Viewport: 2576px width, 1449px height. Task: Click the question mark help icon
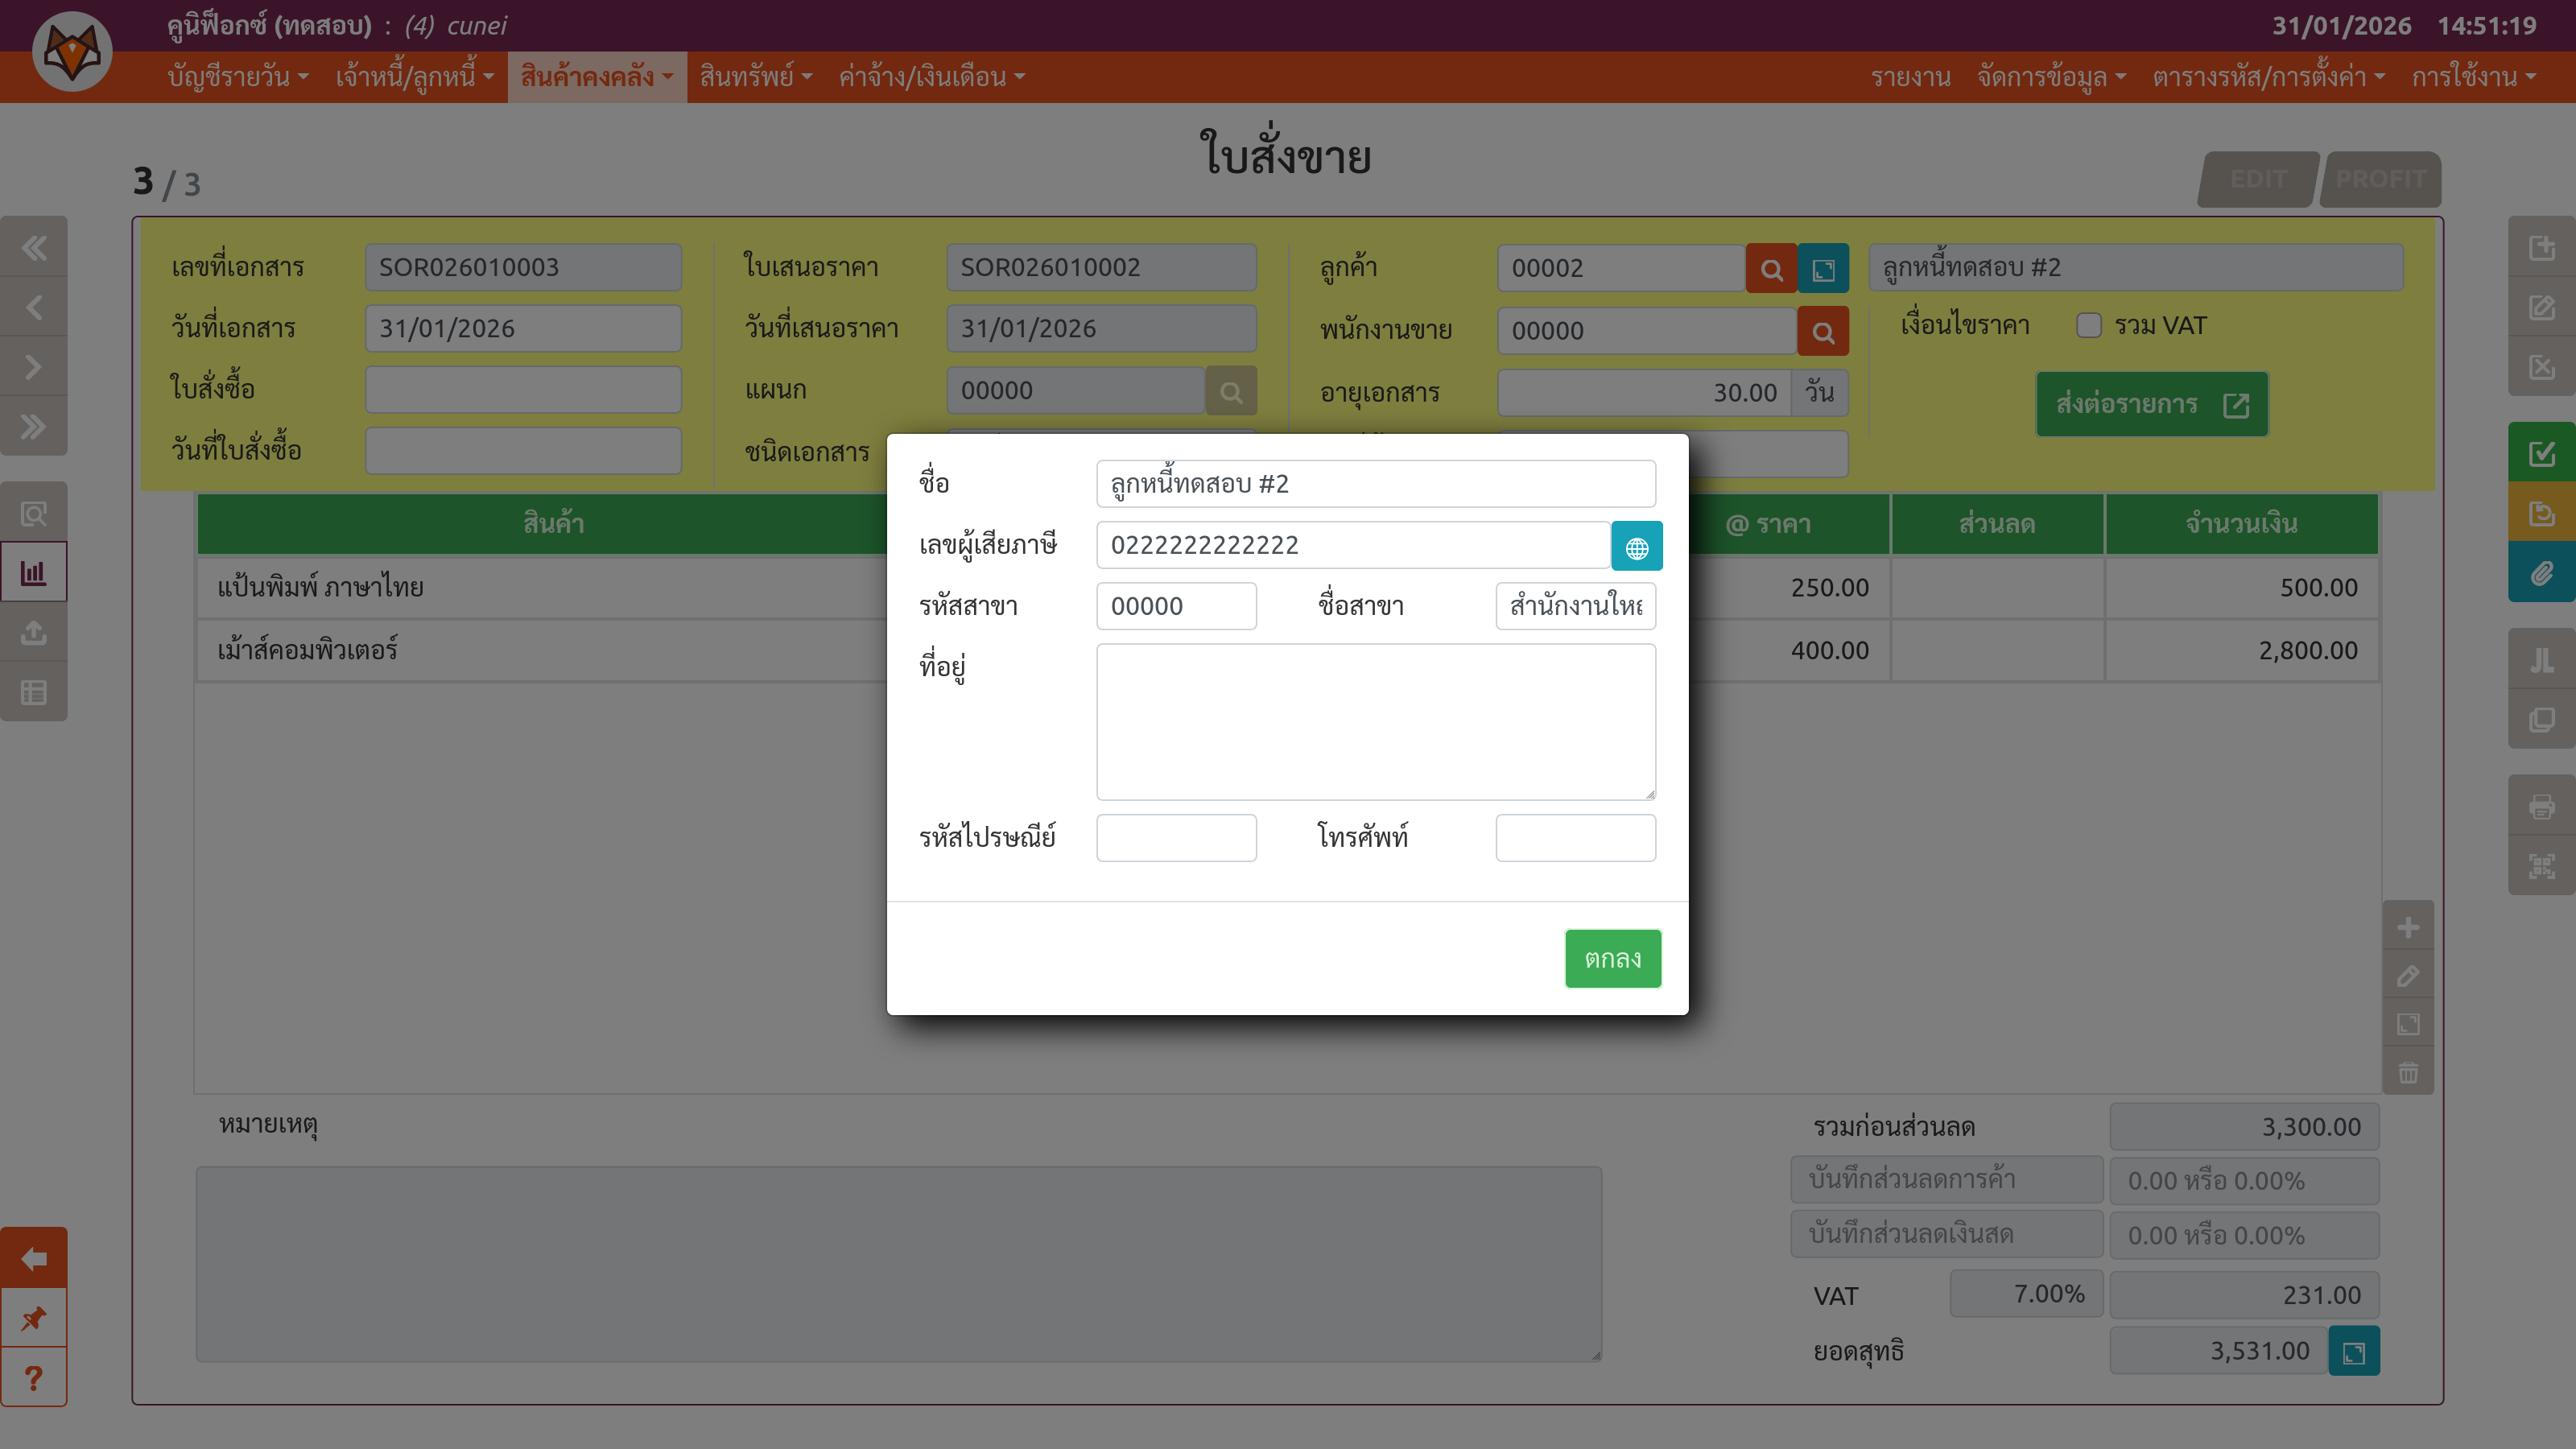pos(34,1378)
